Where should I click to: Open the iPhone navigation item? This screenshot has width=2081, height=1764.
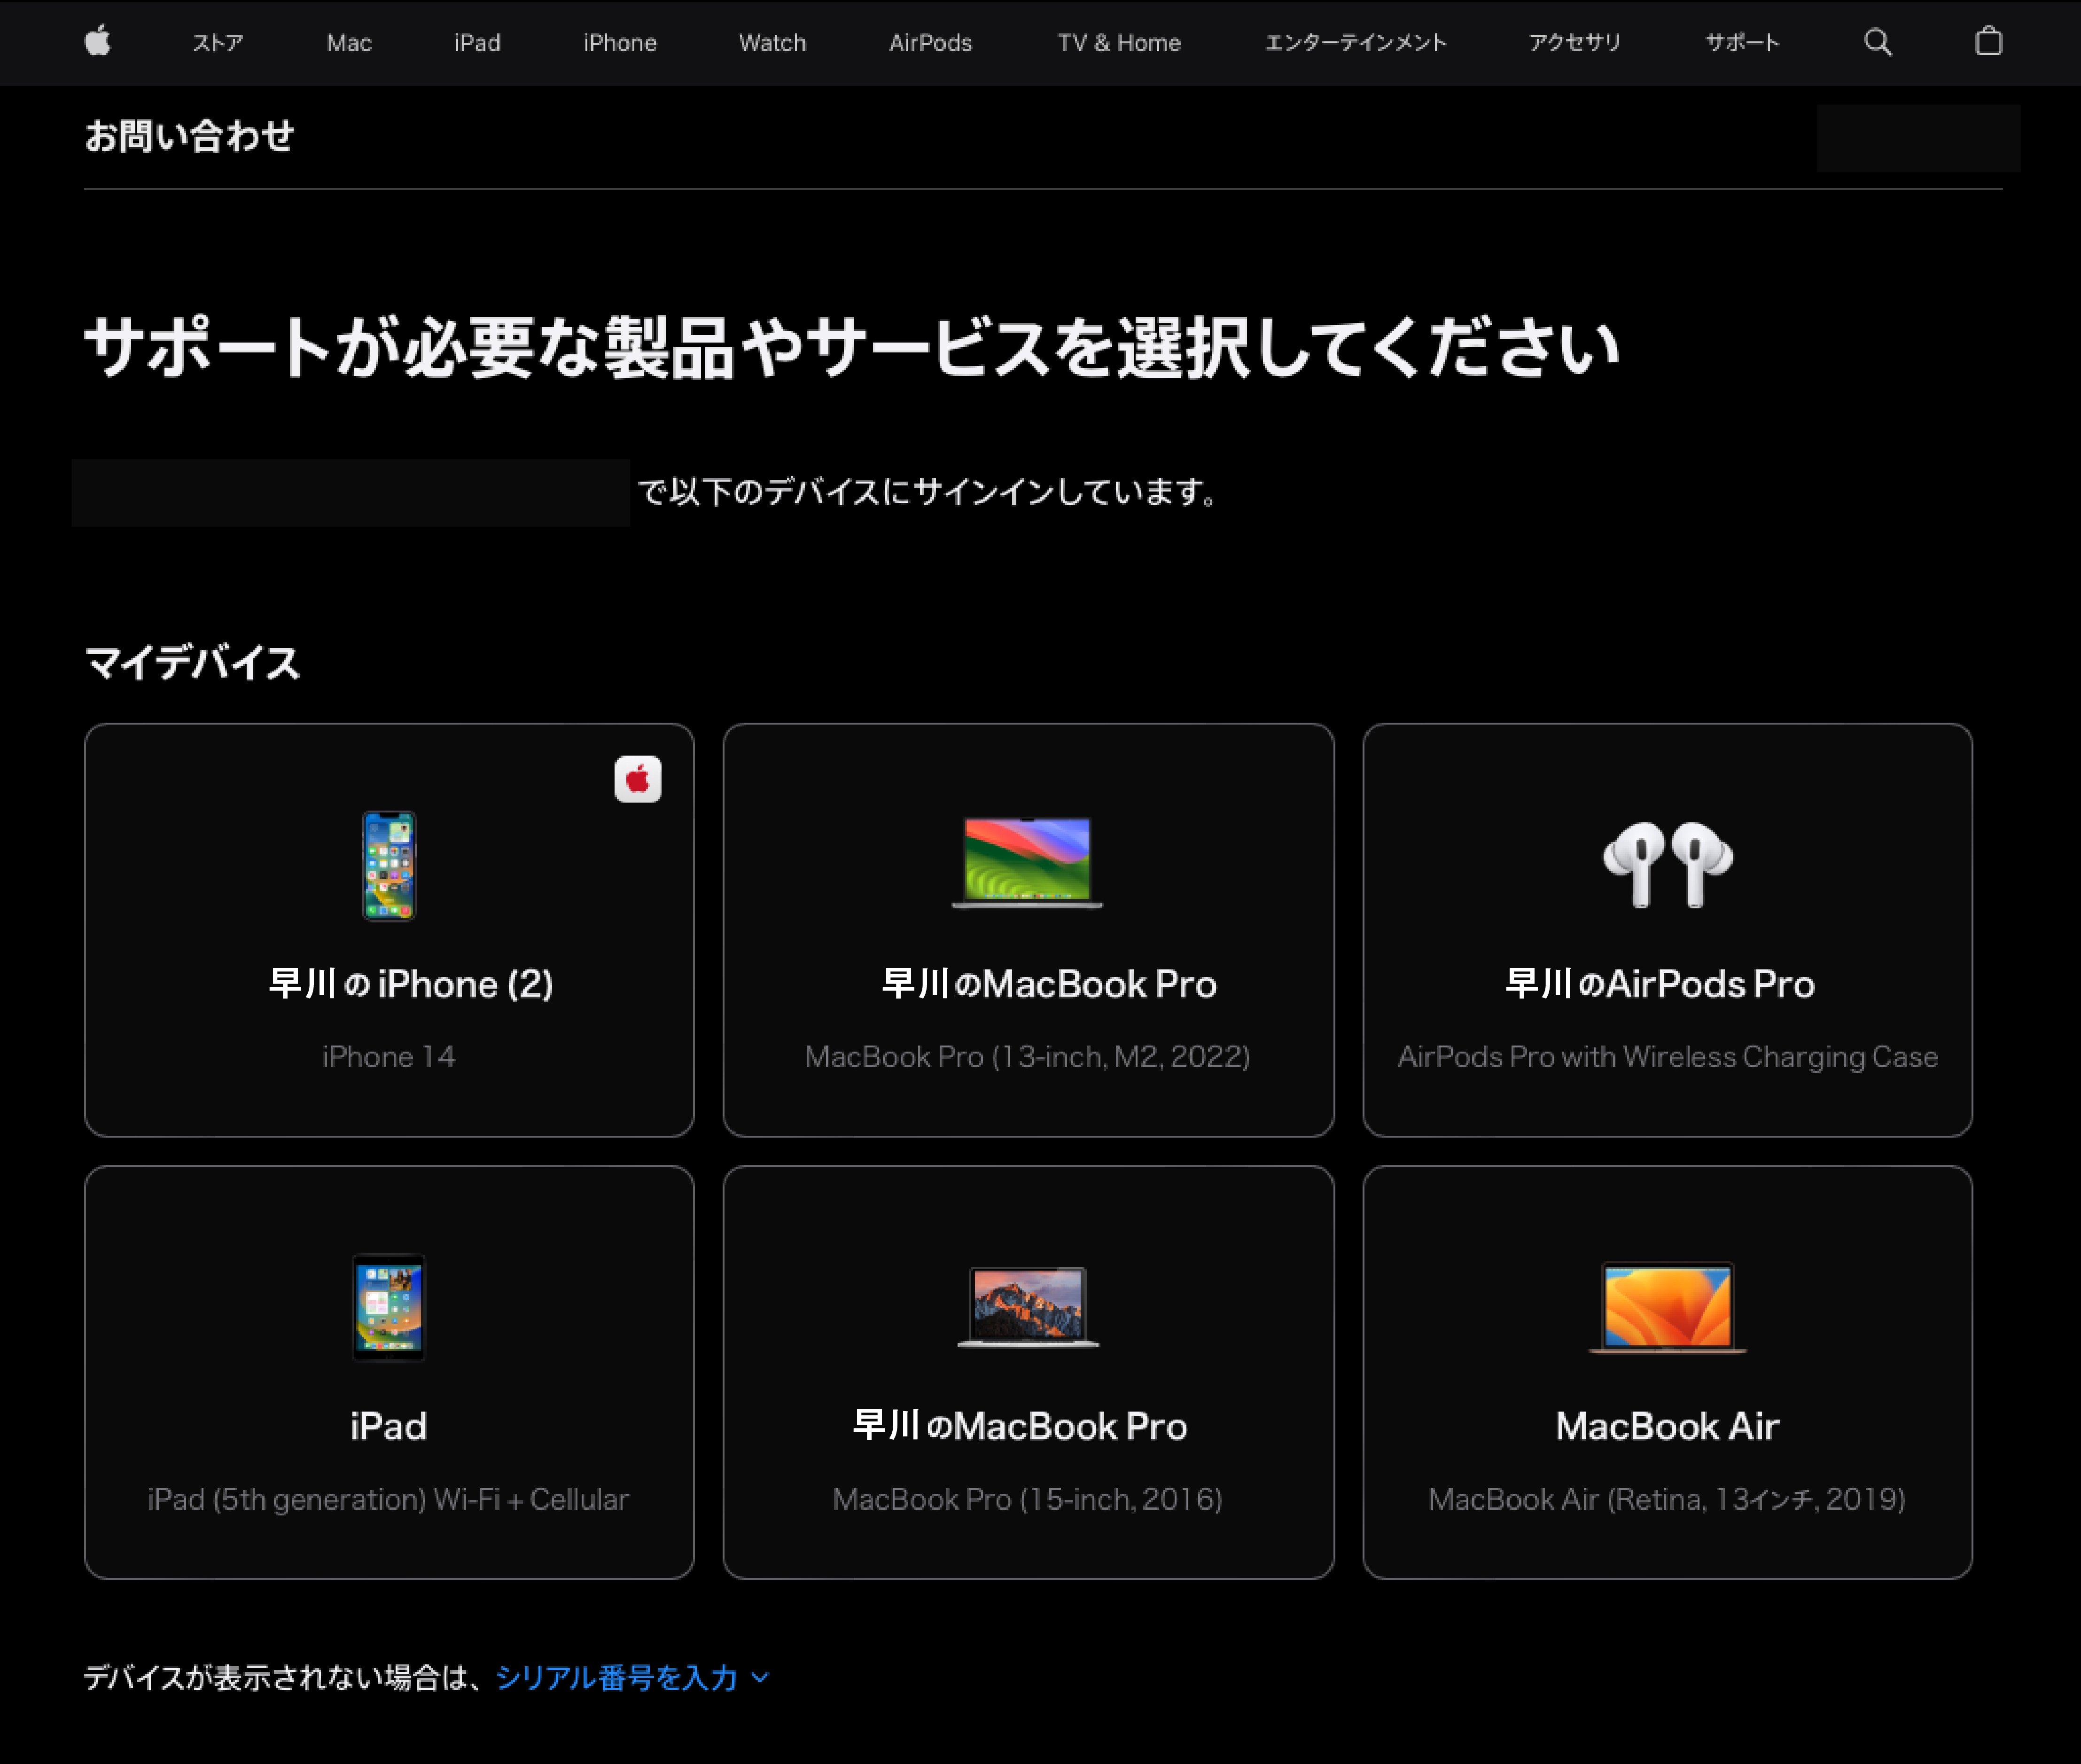tap(620, 43)
